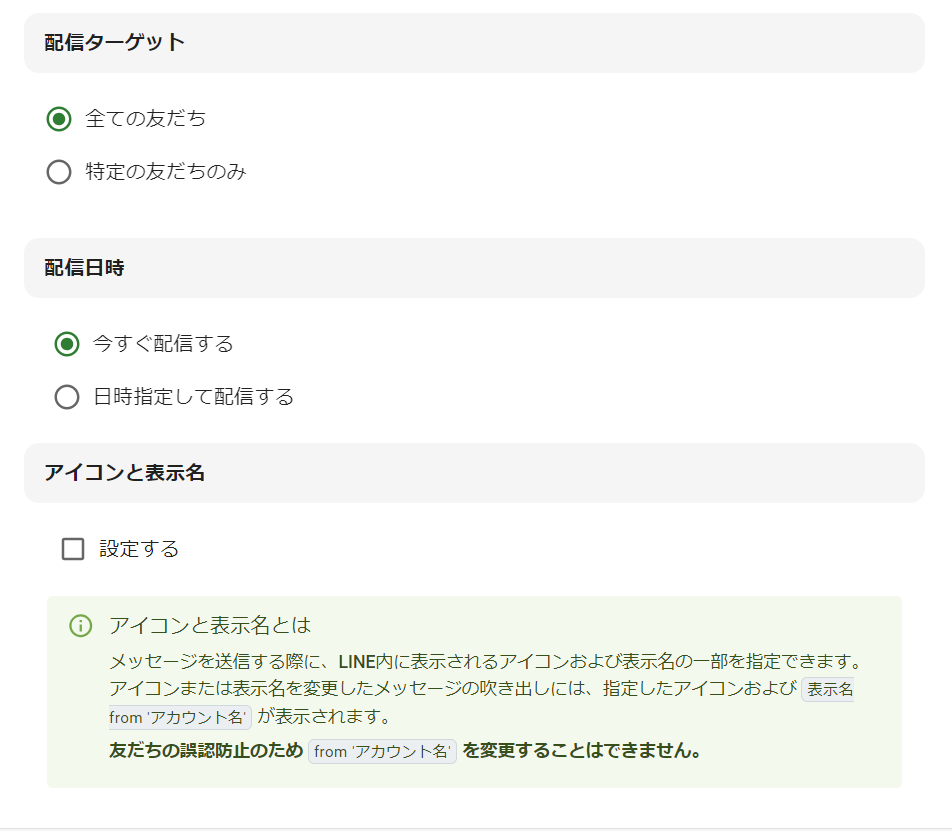Screen dimensions: 952x831
Task: Select the 全ての友だち radio button
Action: pos(59,118)
